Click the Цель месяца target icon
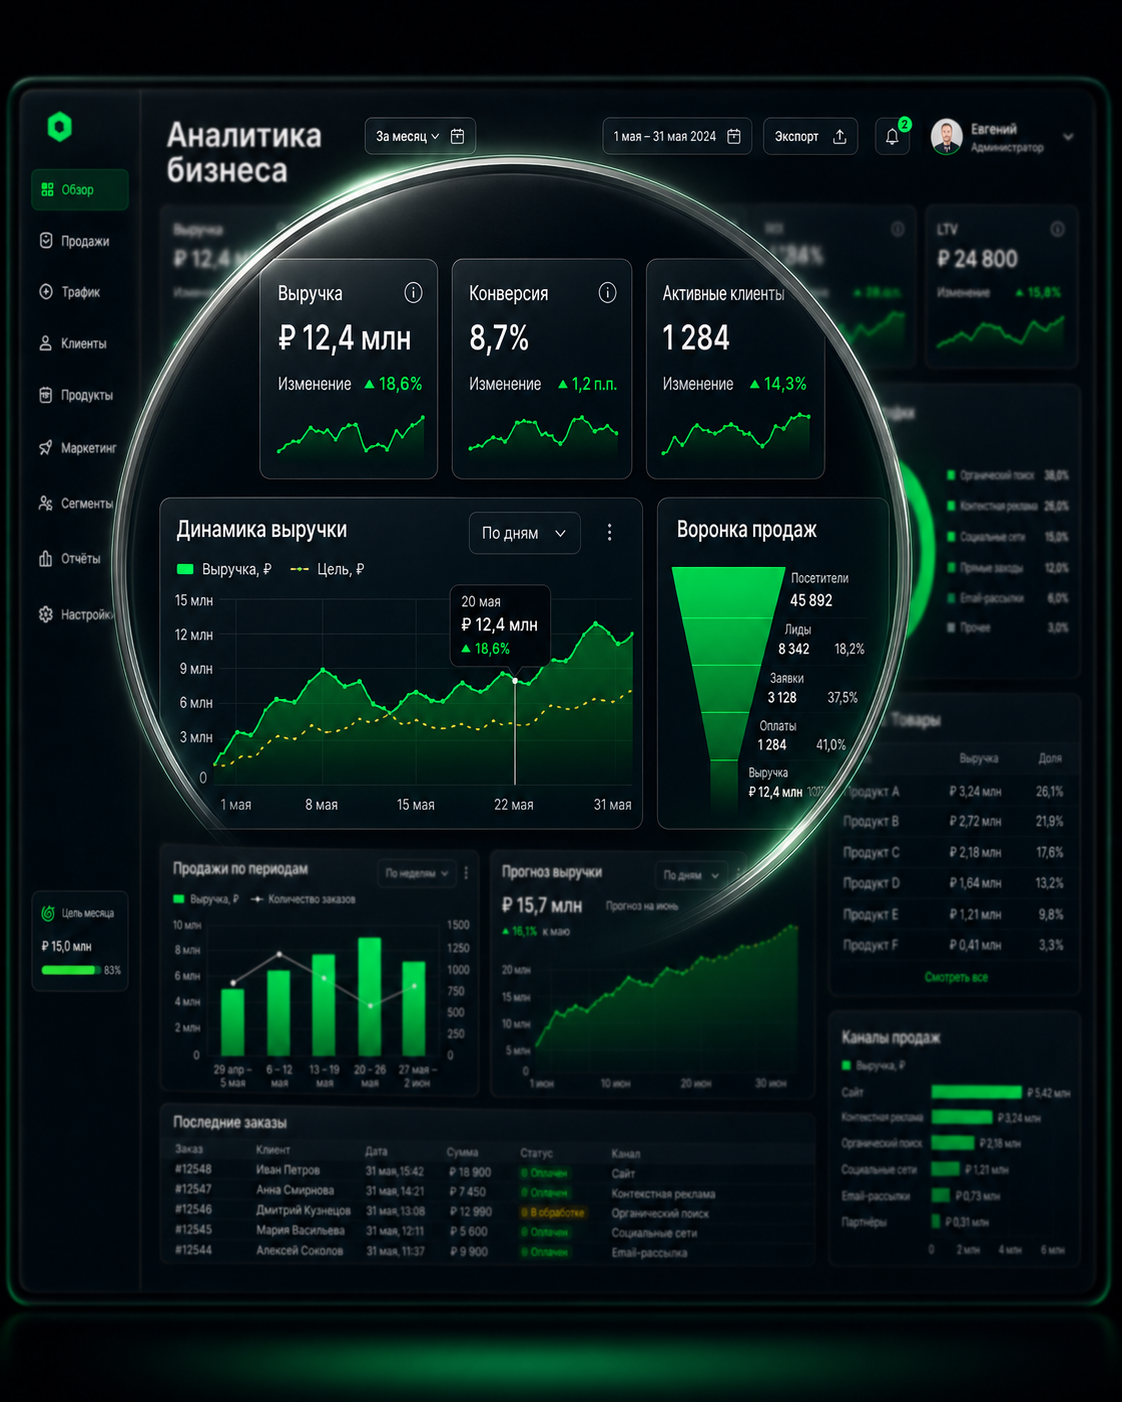The height and width of the screenshot is (1402, 1122). (x=48, y=913)
